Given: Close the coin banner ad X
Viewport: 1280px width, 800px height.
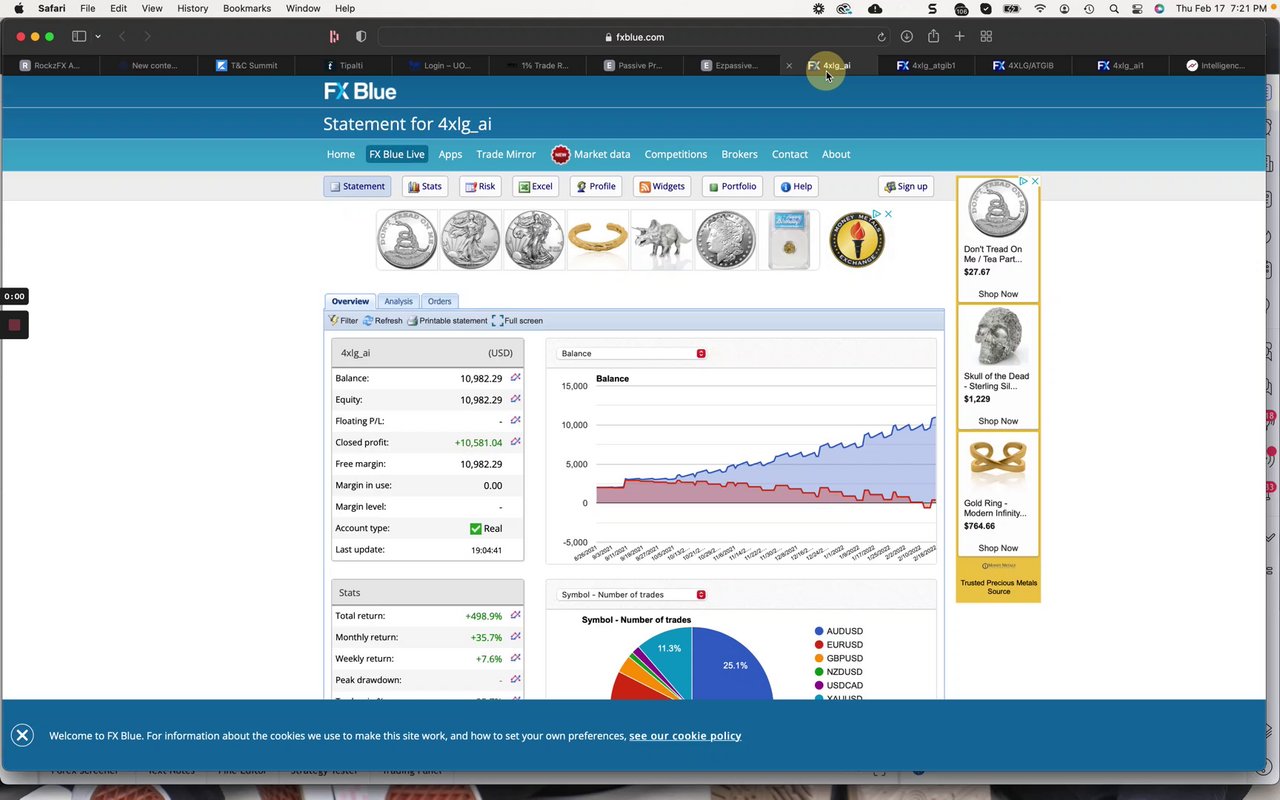Looking at the screenshot, I should [887, 213].
